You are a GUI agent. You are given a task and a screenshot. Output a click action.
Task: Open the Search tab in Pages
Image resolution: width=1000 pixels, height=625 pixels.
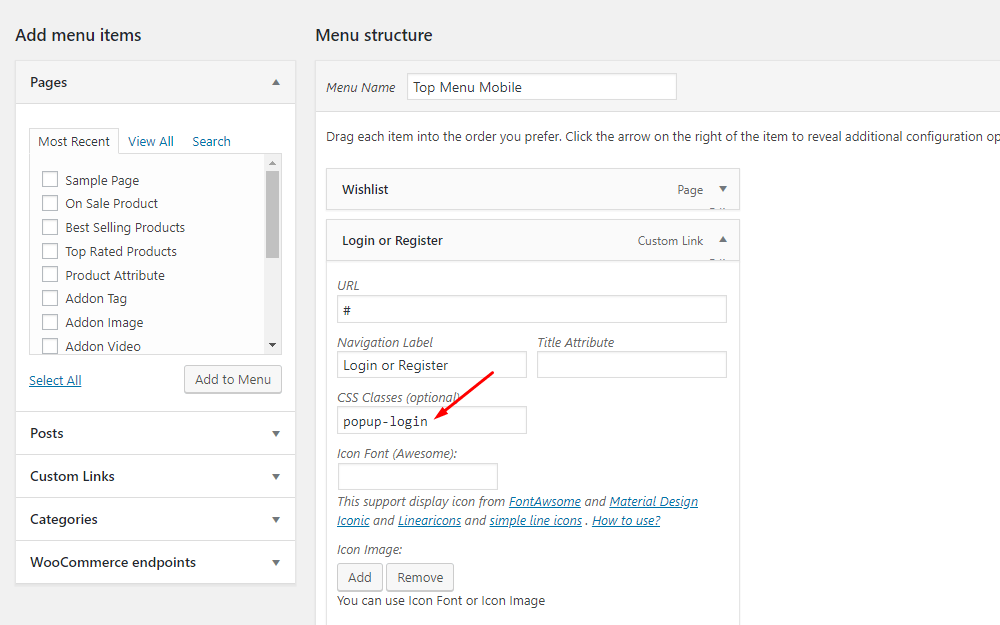click(211, 142)
